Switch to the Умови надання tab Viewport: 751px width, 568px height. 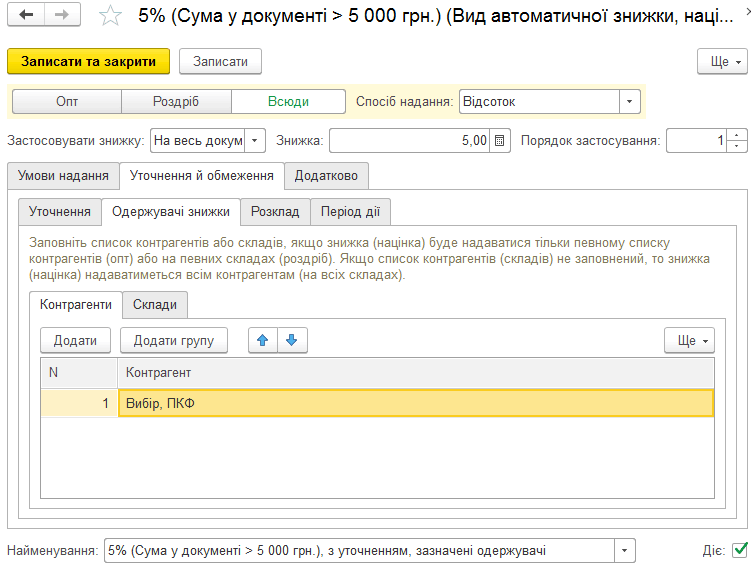pyautogui.click(x=63, y=176)
